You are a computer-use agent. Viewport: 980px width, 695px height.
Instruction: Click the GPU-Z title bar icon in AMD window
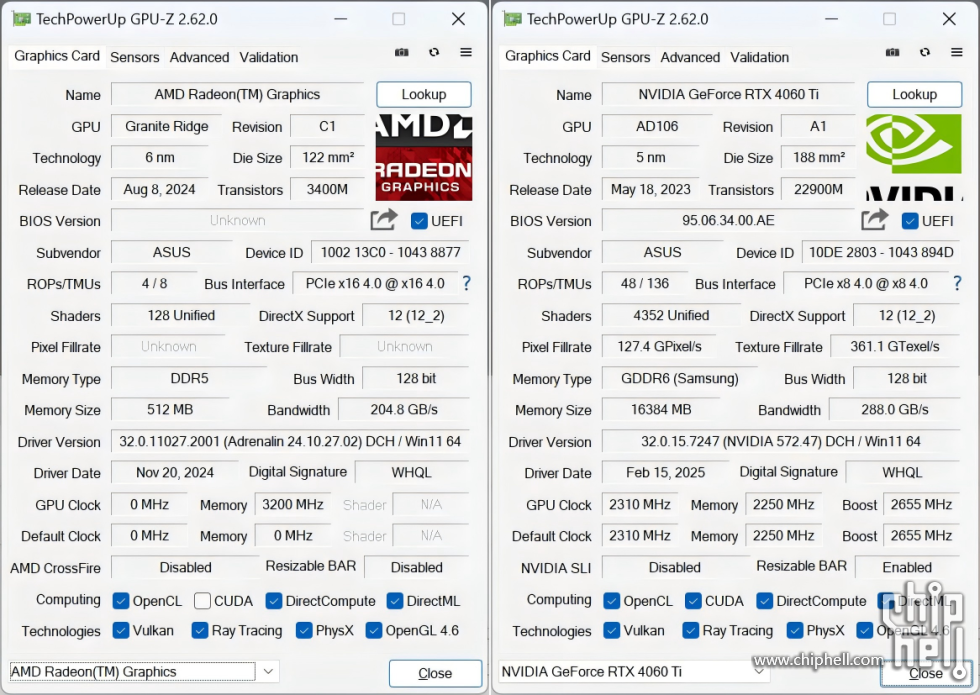click(x=21, y=19)
